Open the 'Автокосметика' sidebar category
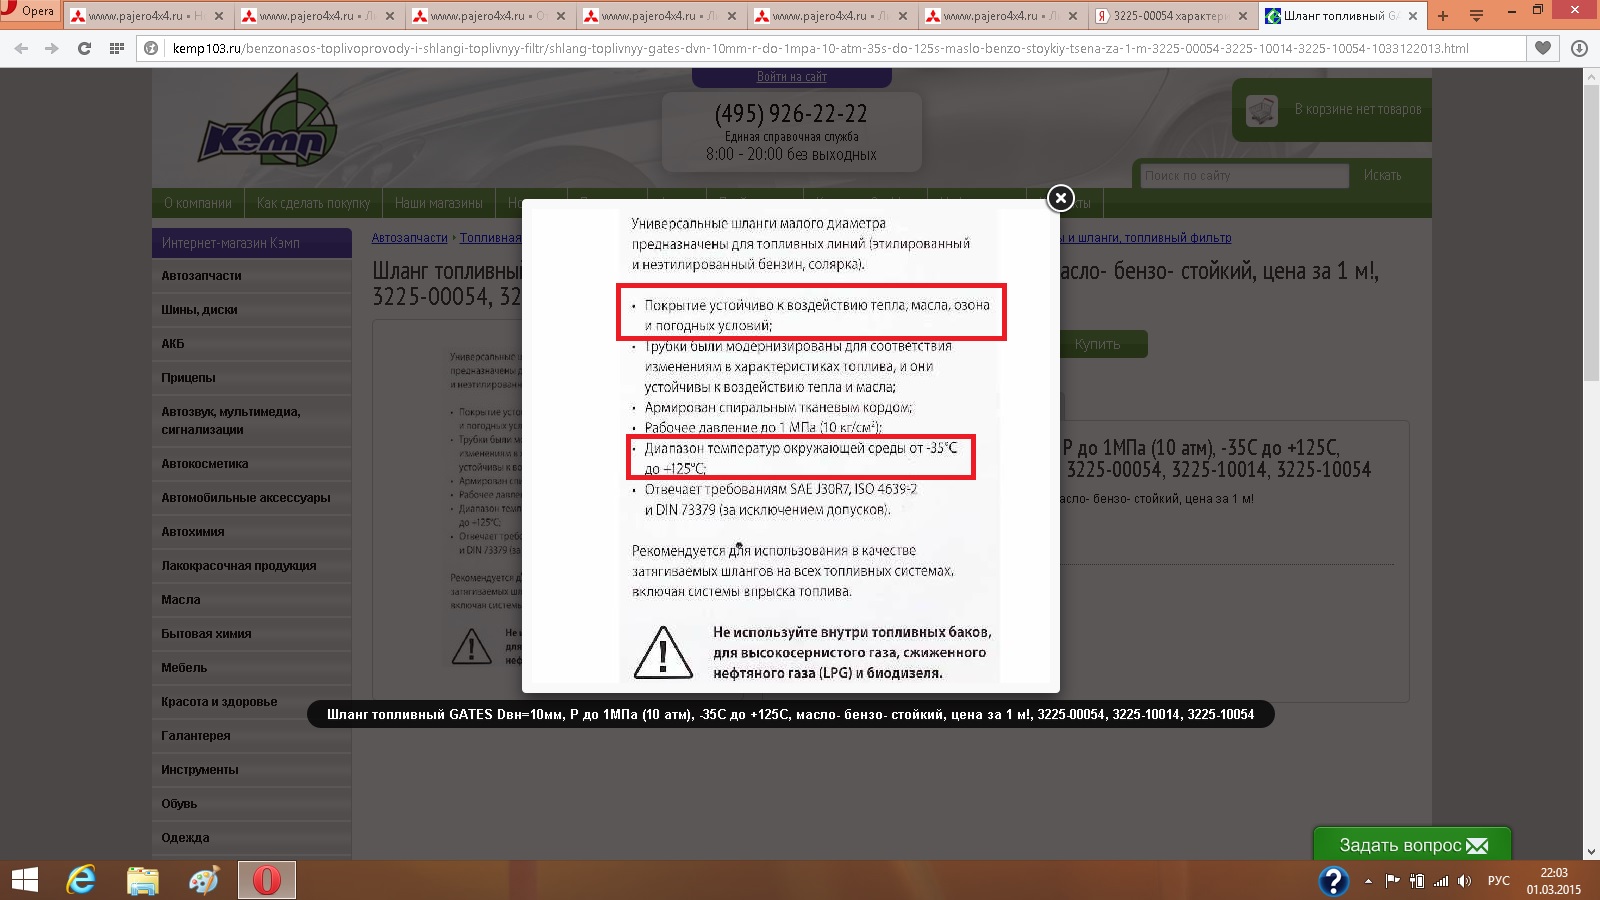1600x900 pixels. [x=252, y=464]
